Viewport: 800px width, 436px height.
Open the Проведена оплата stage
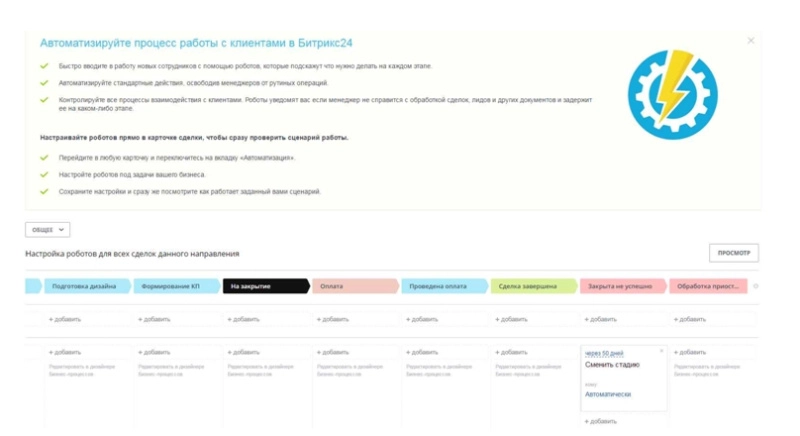click(442, 286)
